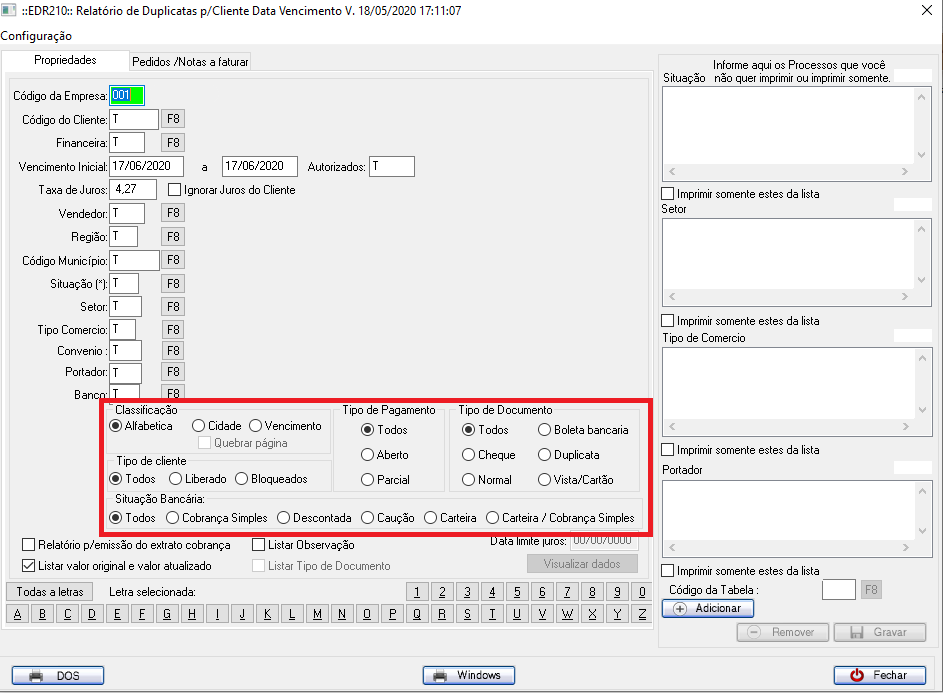Select letter M in the alphabet bar
The width and height of the screenshot is (943, 693).
[x=317, y=614]
